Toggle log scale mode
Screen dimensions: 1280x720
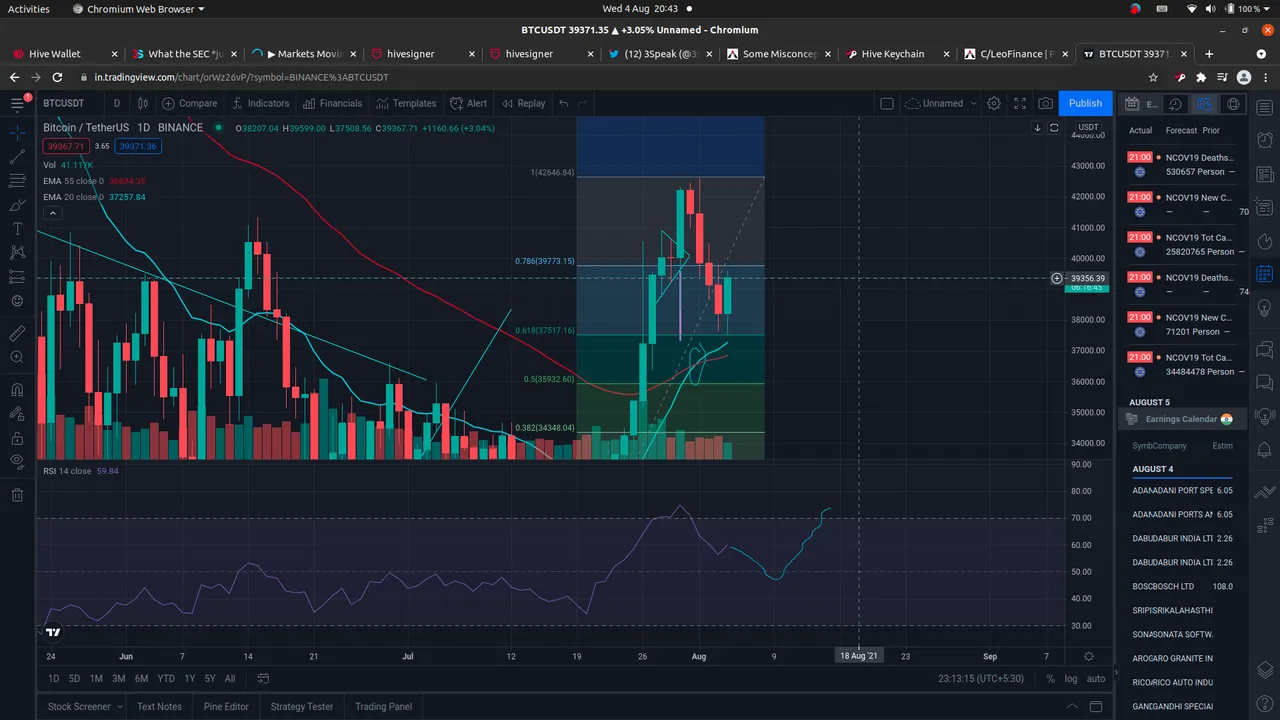[x=1071, y=678]
